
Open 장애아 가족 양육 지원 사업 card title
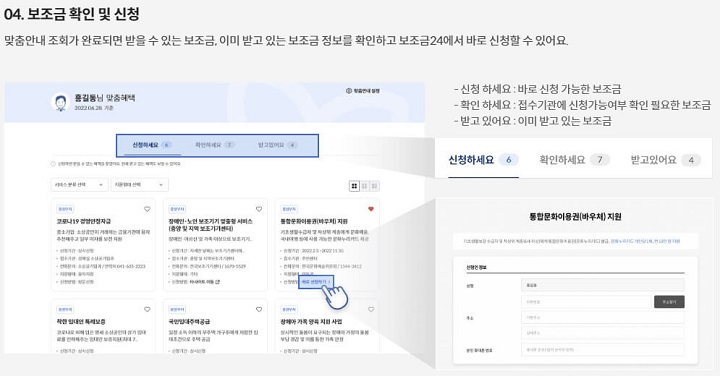[x=311, y=322]
